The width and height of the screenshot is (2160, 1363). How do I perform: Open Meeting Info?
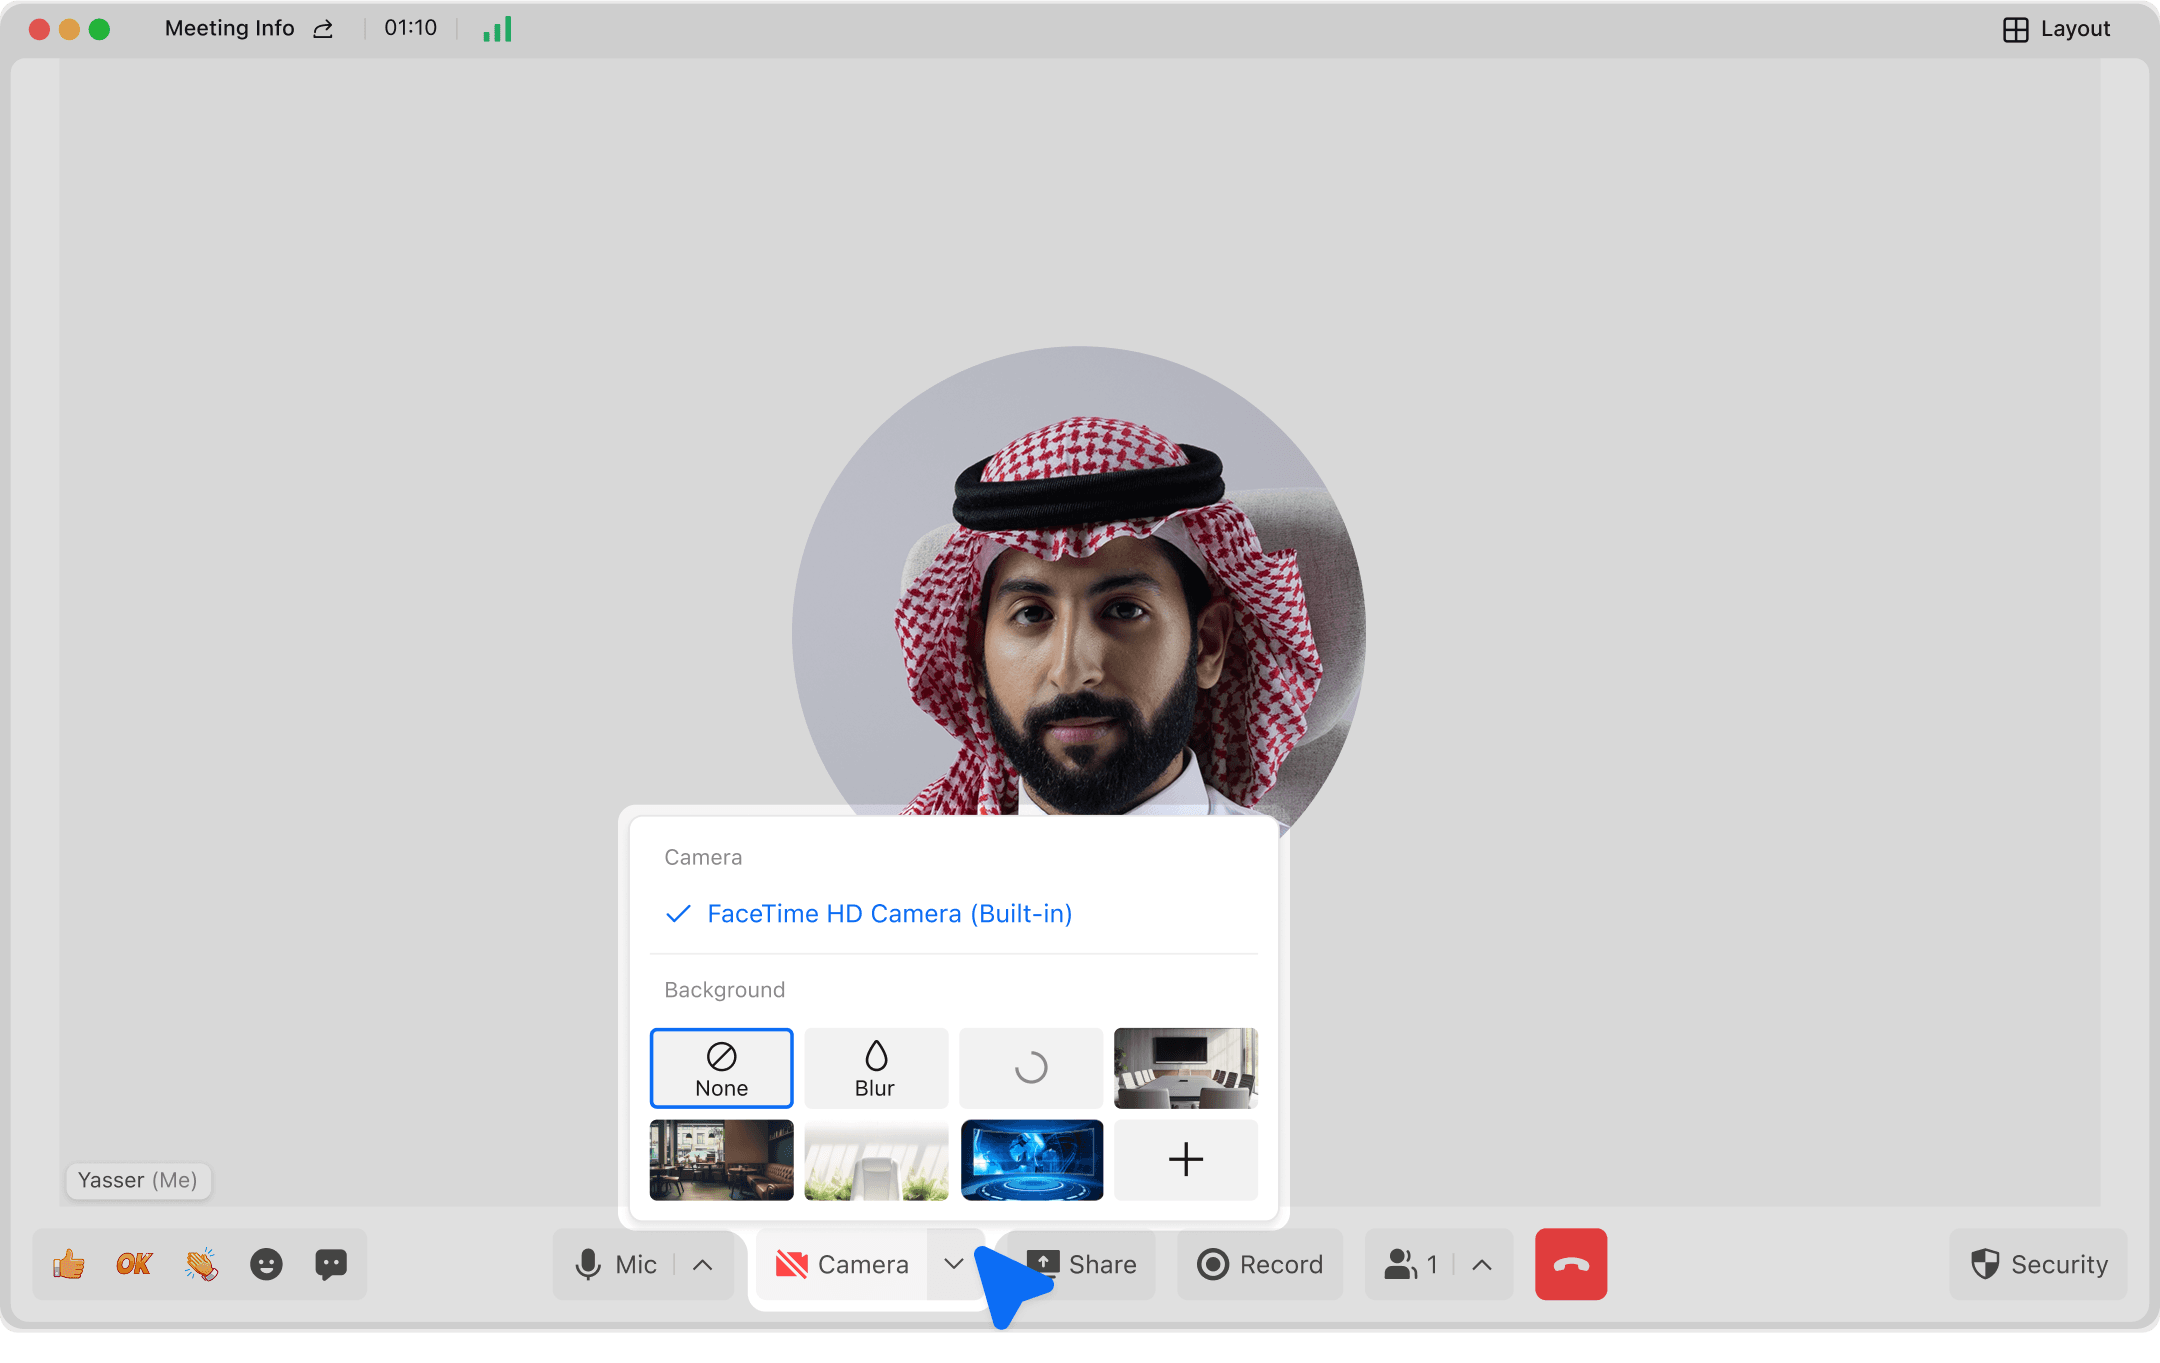tap(229, 29)
